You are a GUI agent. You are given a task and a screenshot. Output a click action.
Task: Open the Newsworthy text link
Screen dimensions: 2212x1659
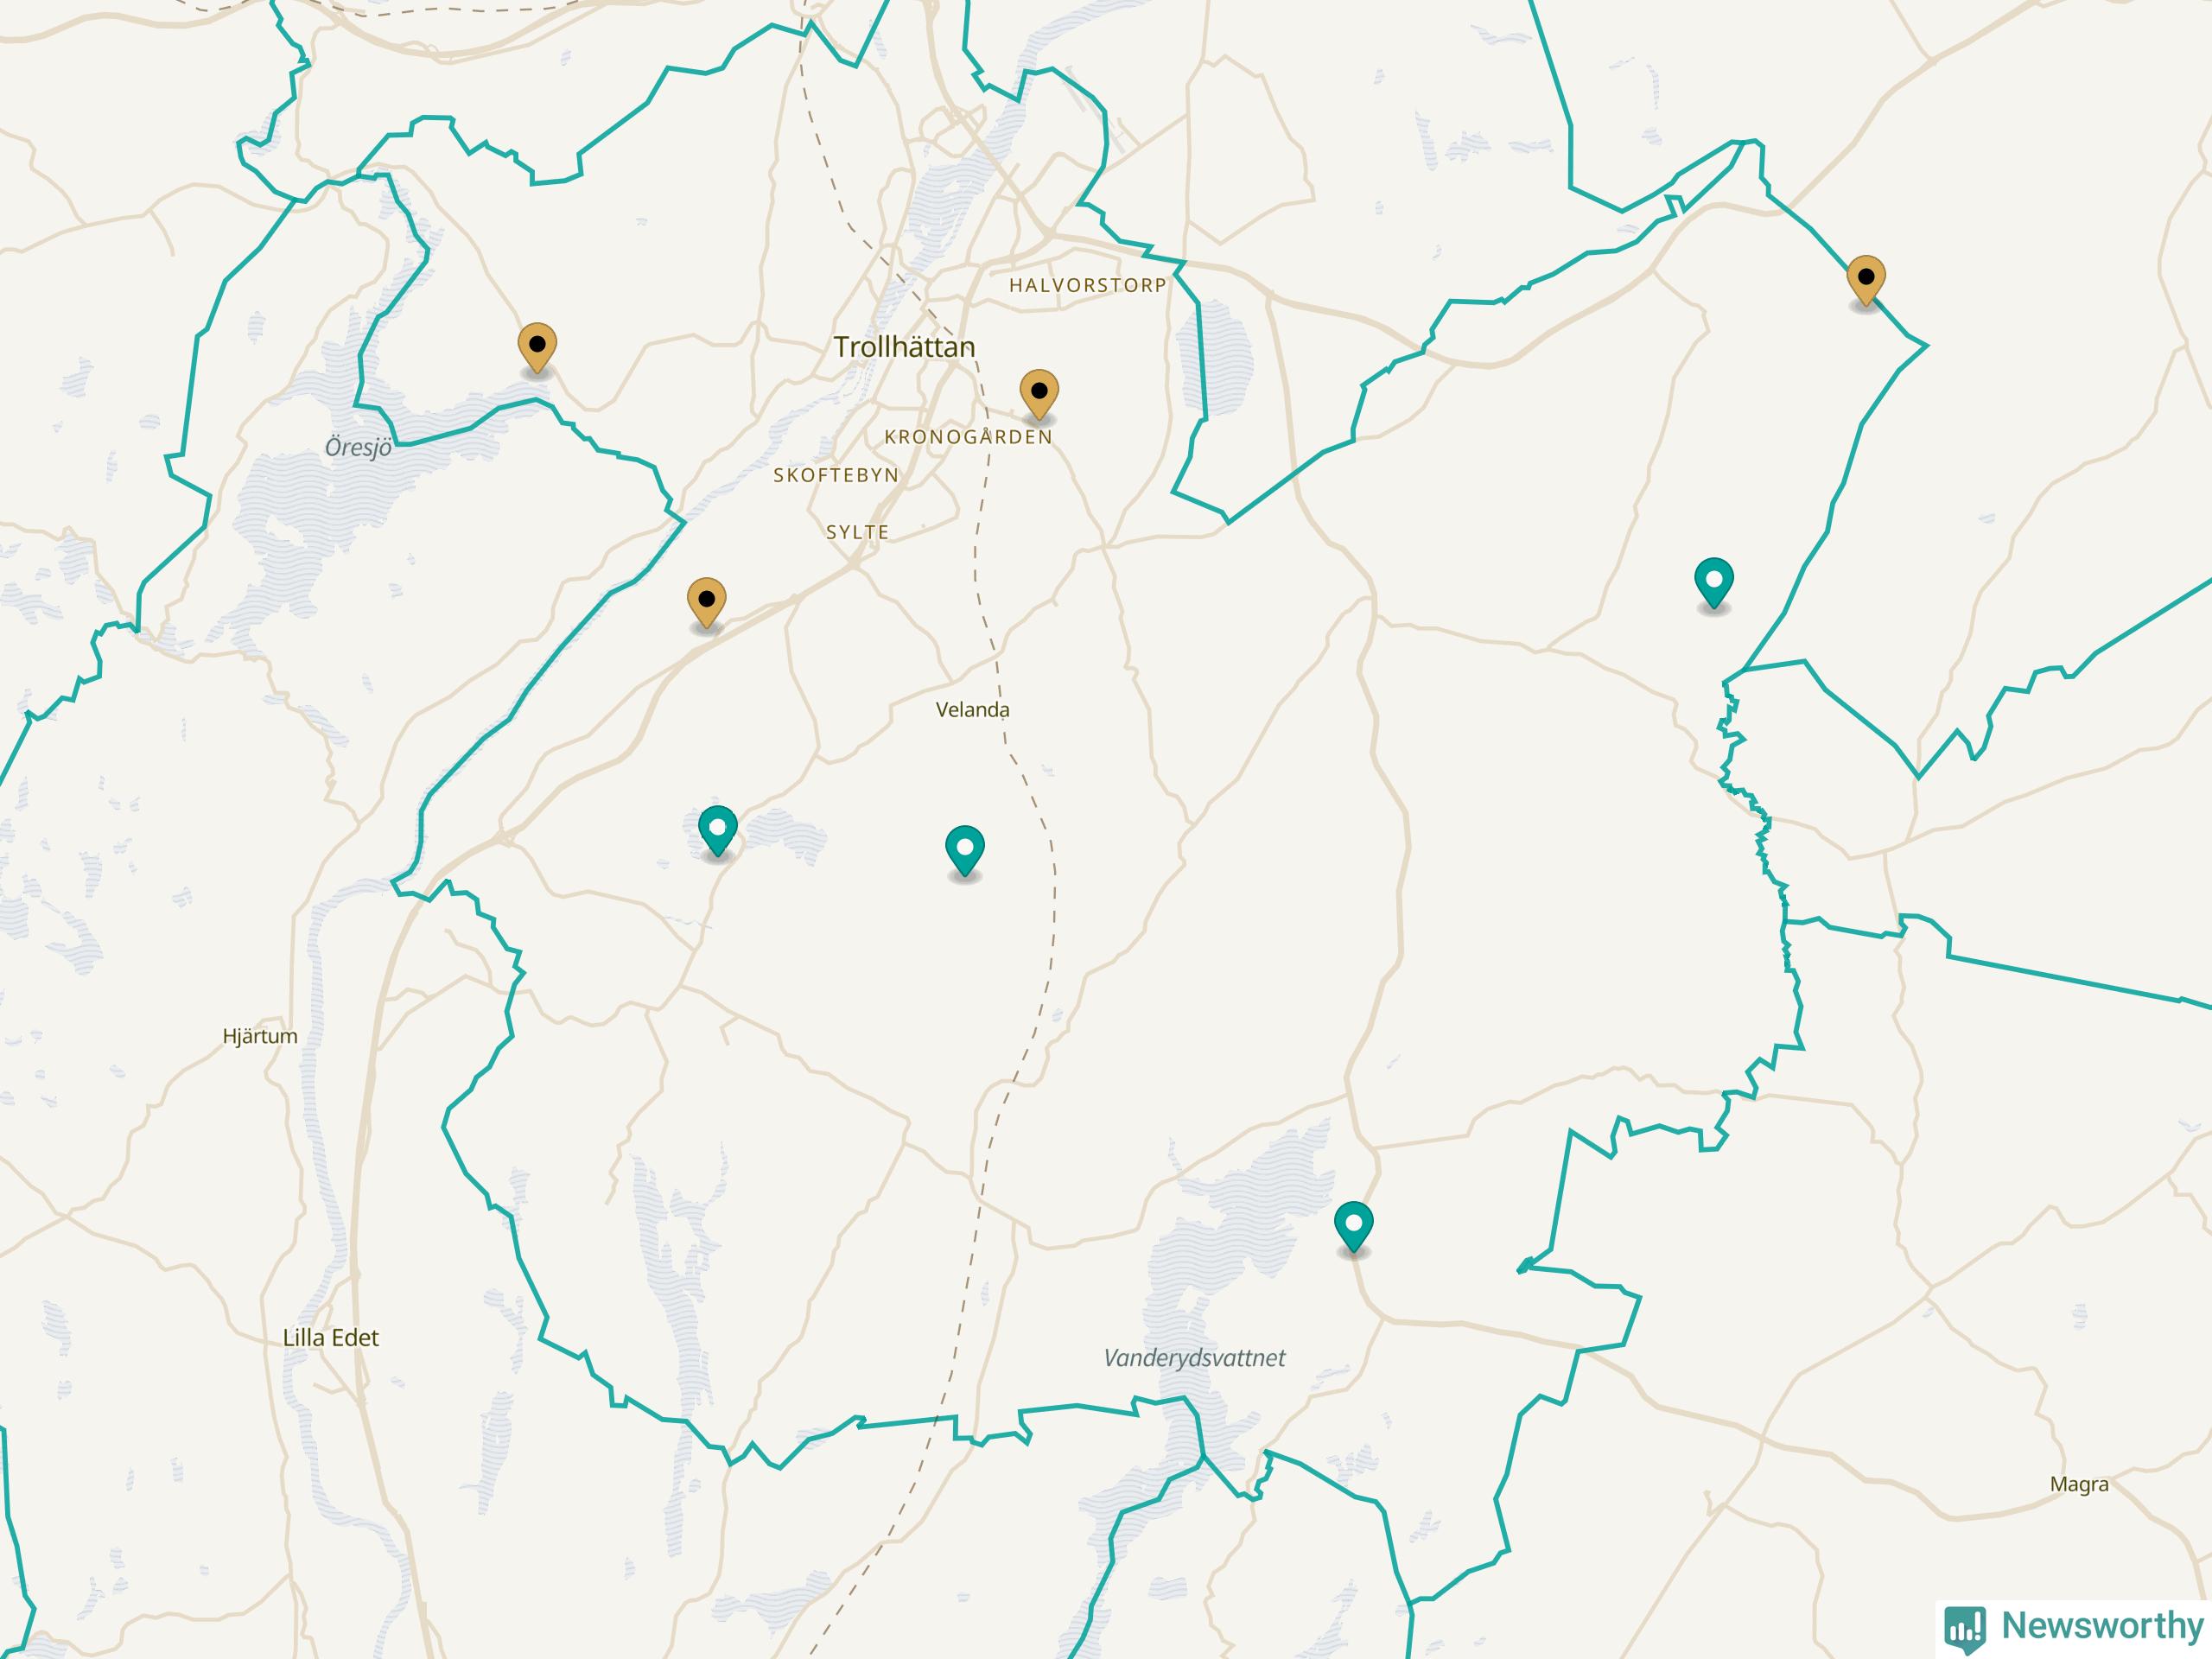click(x=2102, y=1625)
